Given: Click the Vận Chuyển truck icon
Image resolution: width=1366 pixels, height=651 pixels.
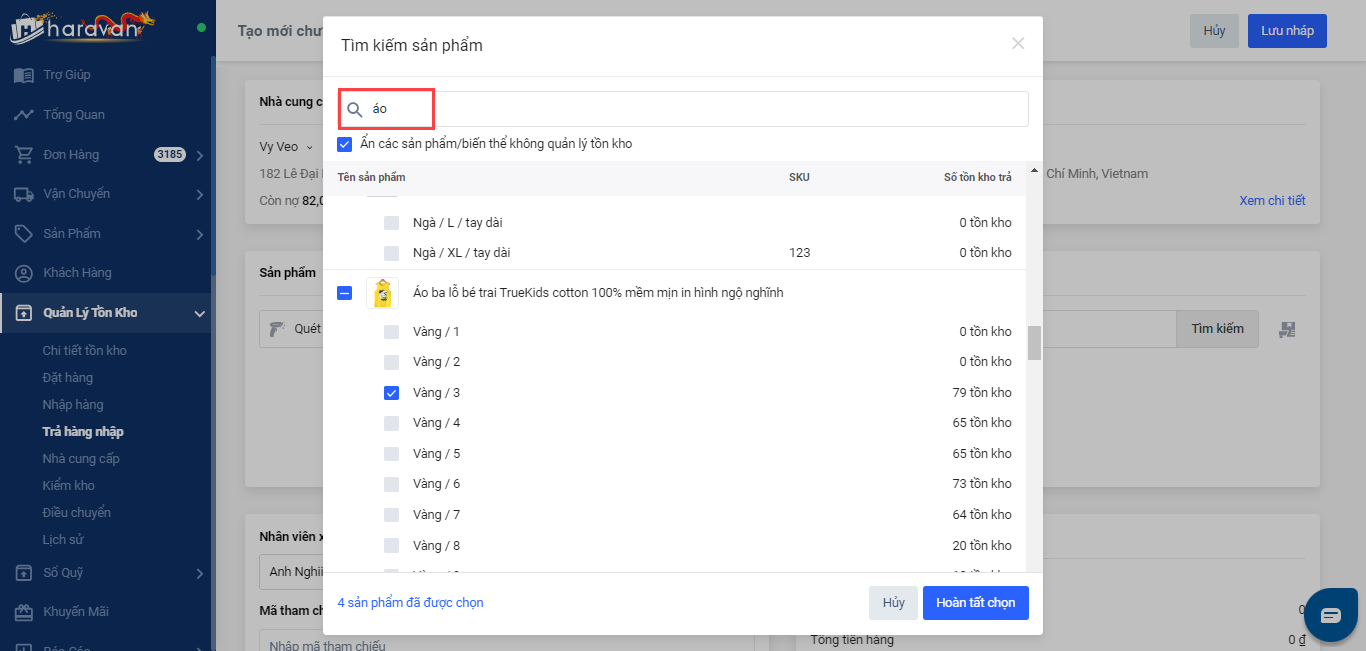Looking at the screenshot, I should [x=24, y=194].
